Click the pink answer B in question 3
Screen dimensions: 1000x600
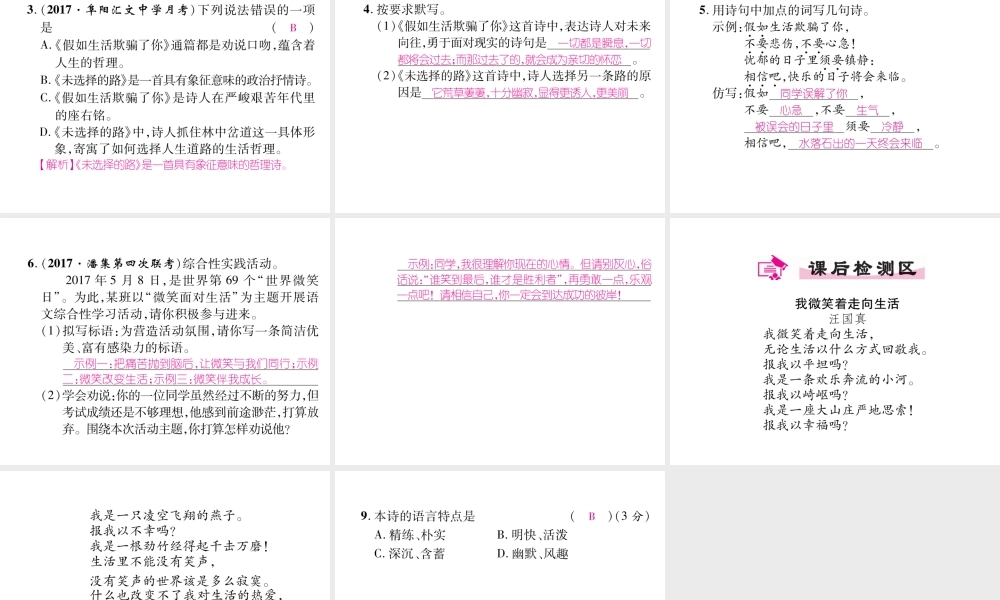click(x=293, y=27)
